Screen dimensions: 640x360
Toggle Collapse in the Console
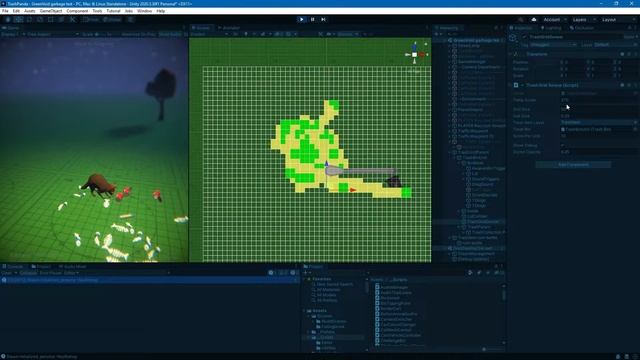[x=28, y=273]
